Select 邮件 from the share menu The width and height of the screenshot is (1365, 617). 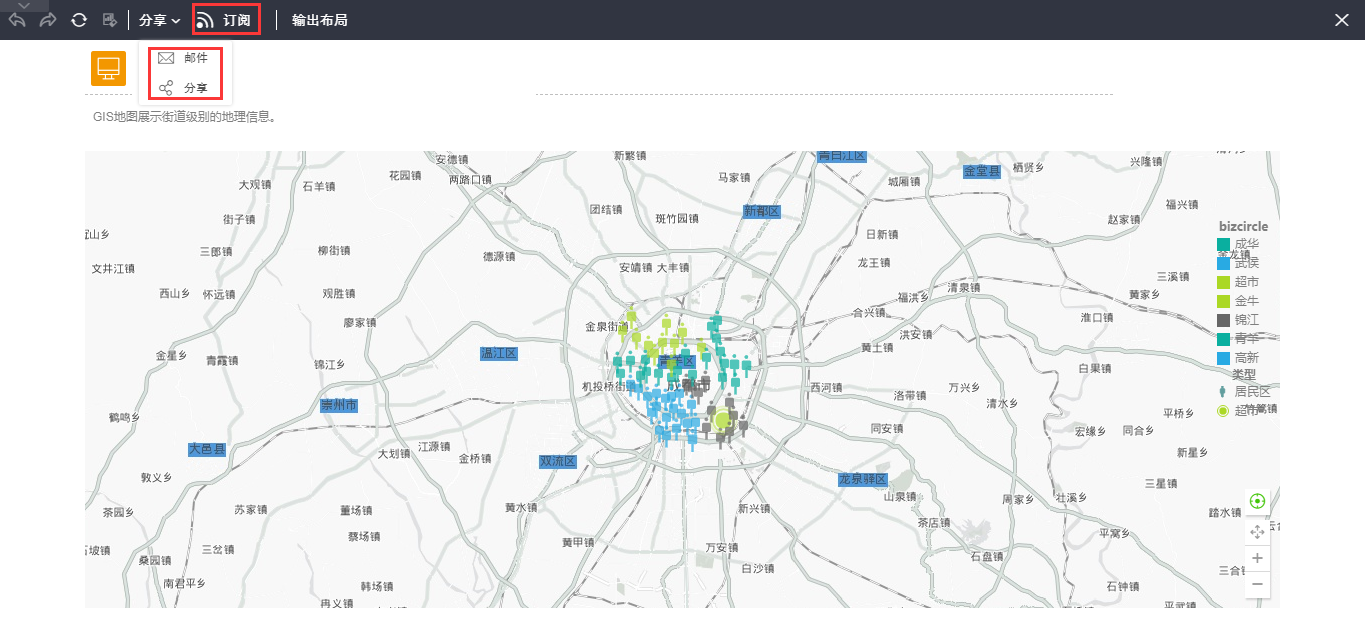pos(185,58)
